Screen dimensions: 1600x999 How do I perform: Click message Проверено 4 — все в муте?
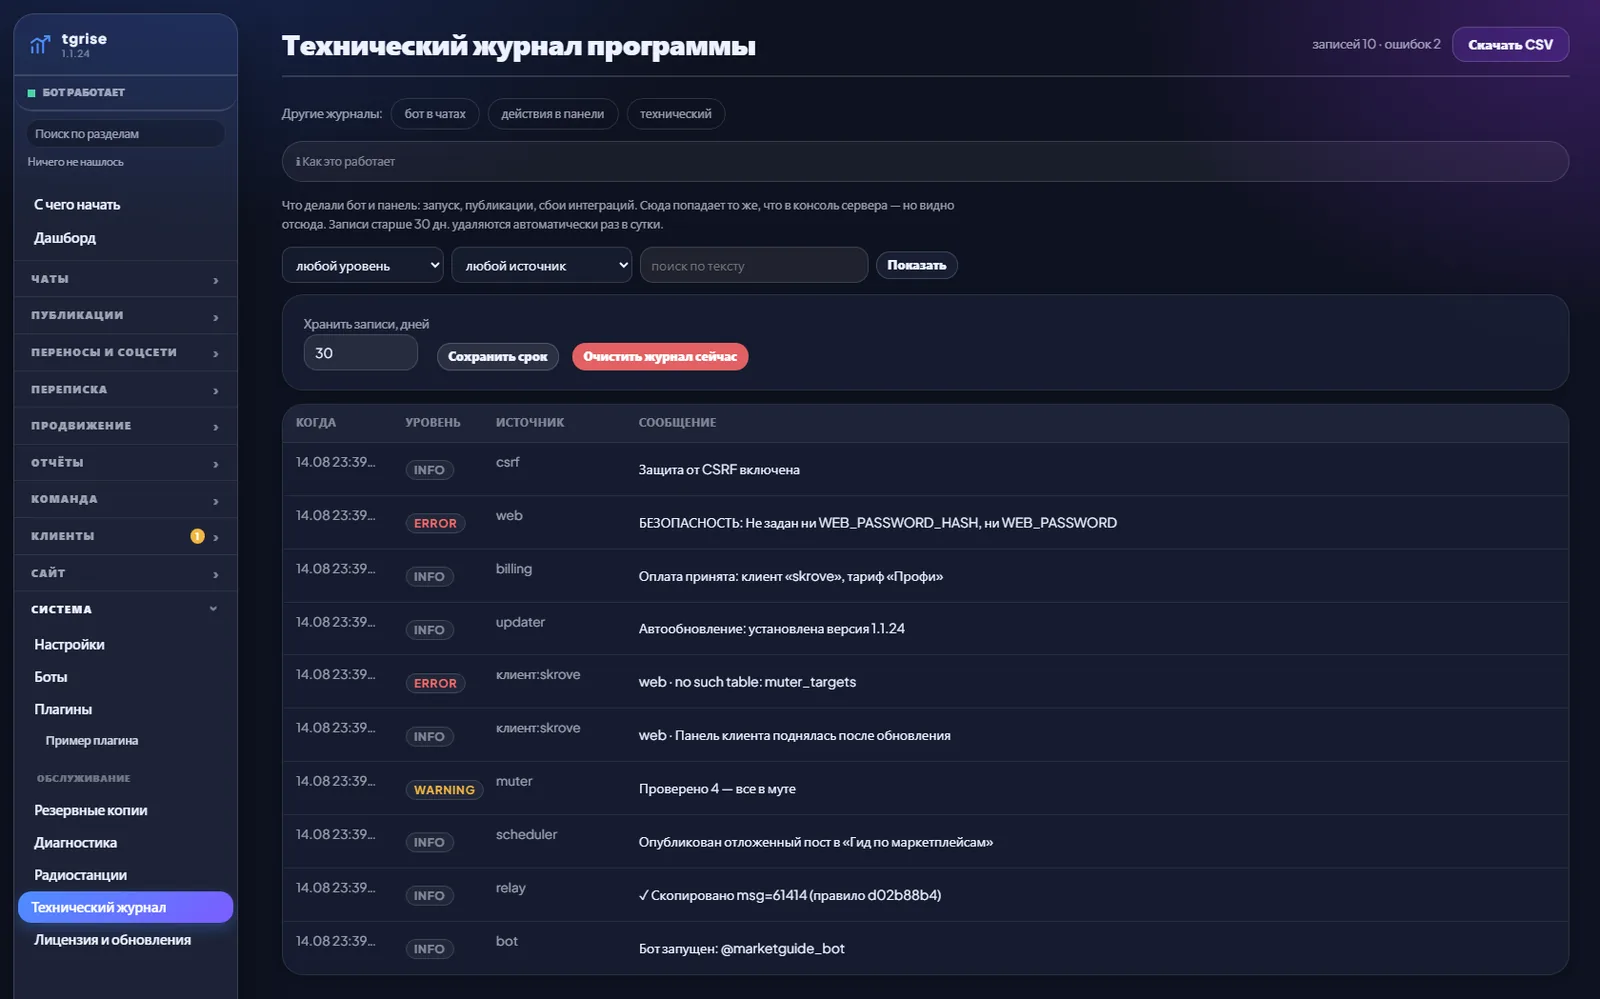click(717, 789)
